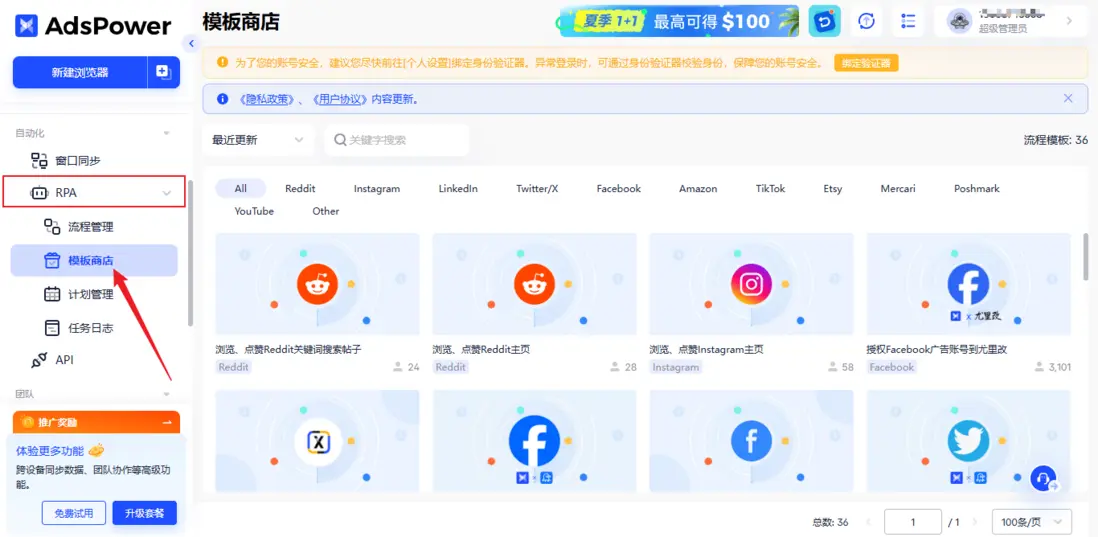
Task: Click the Instagram tag under its card
Action: point(676,367)
